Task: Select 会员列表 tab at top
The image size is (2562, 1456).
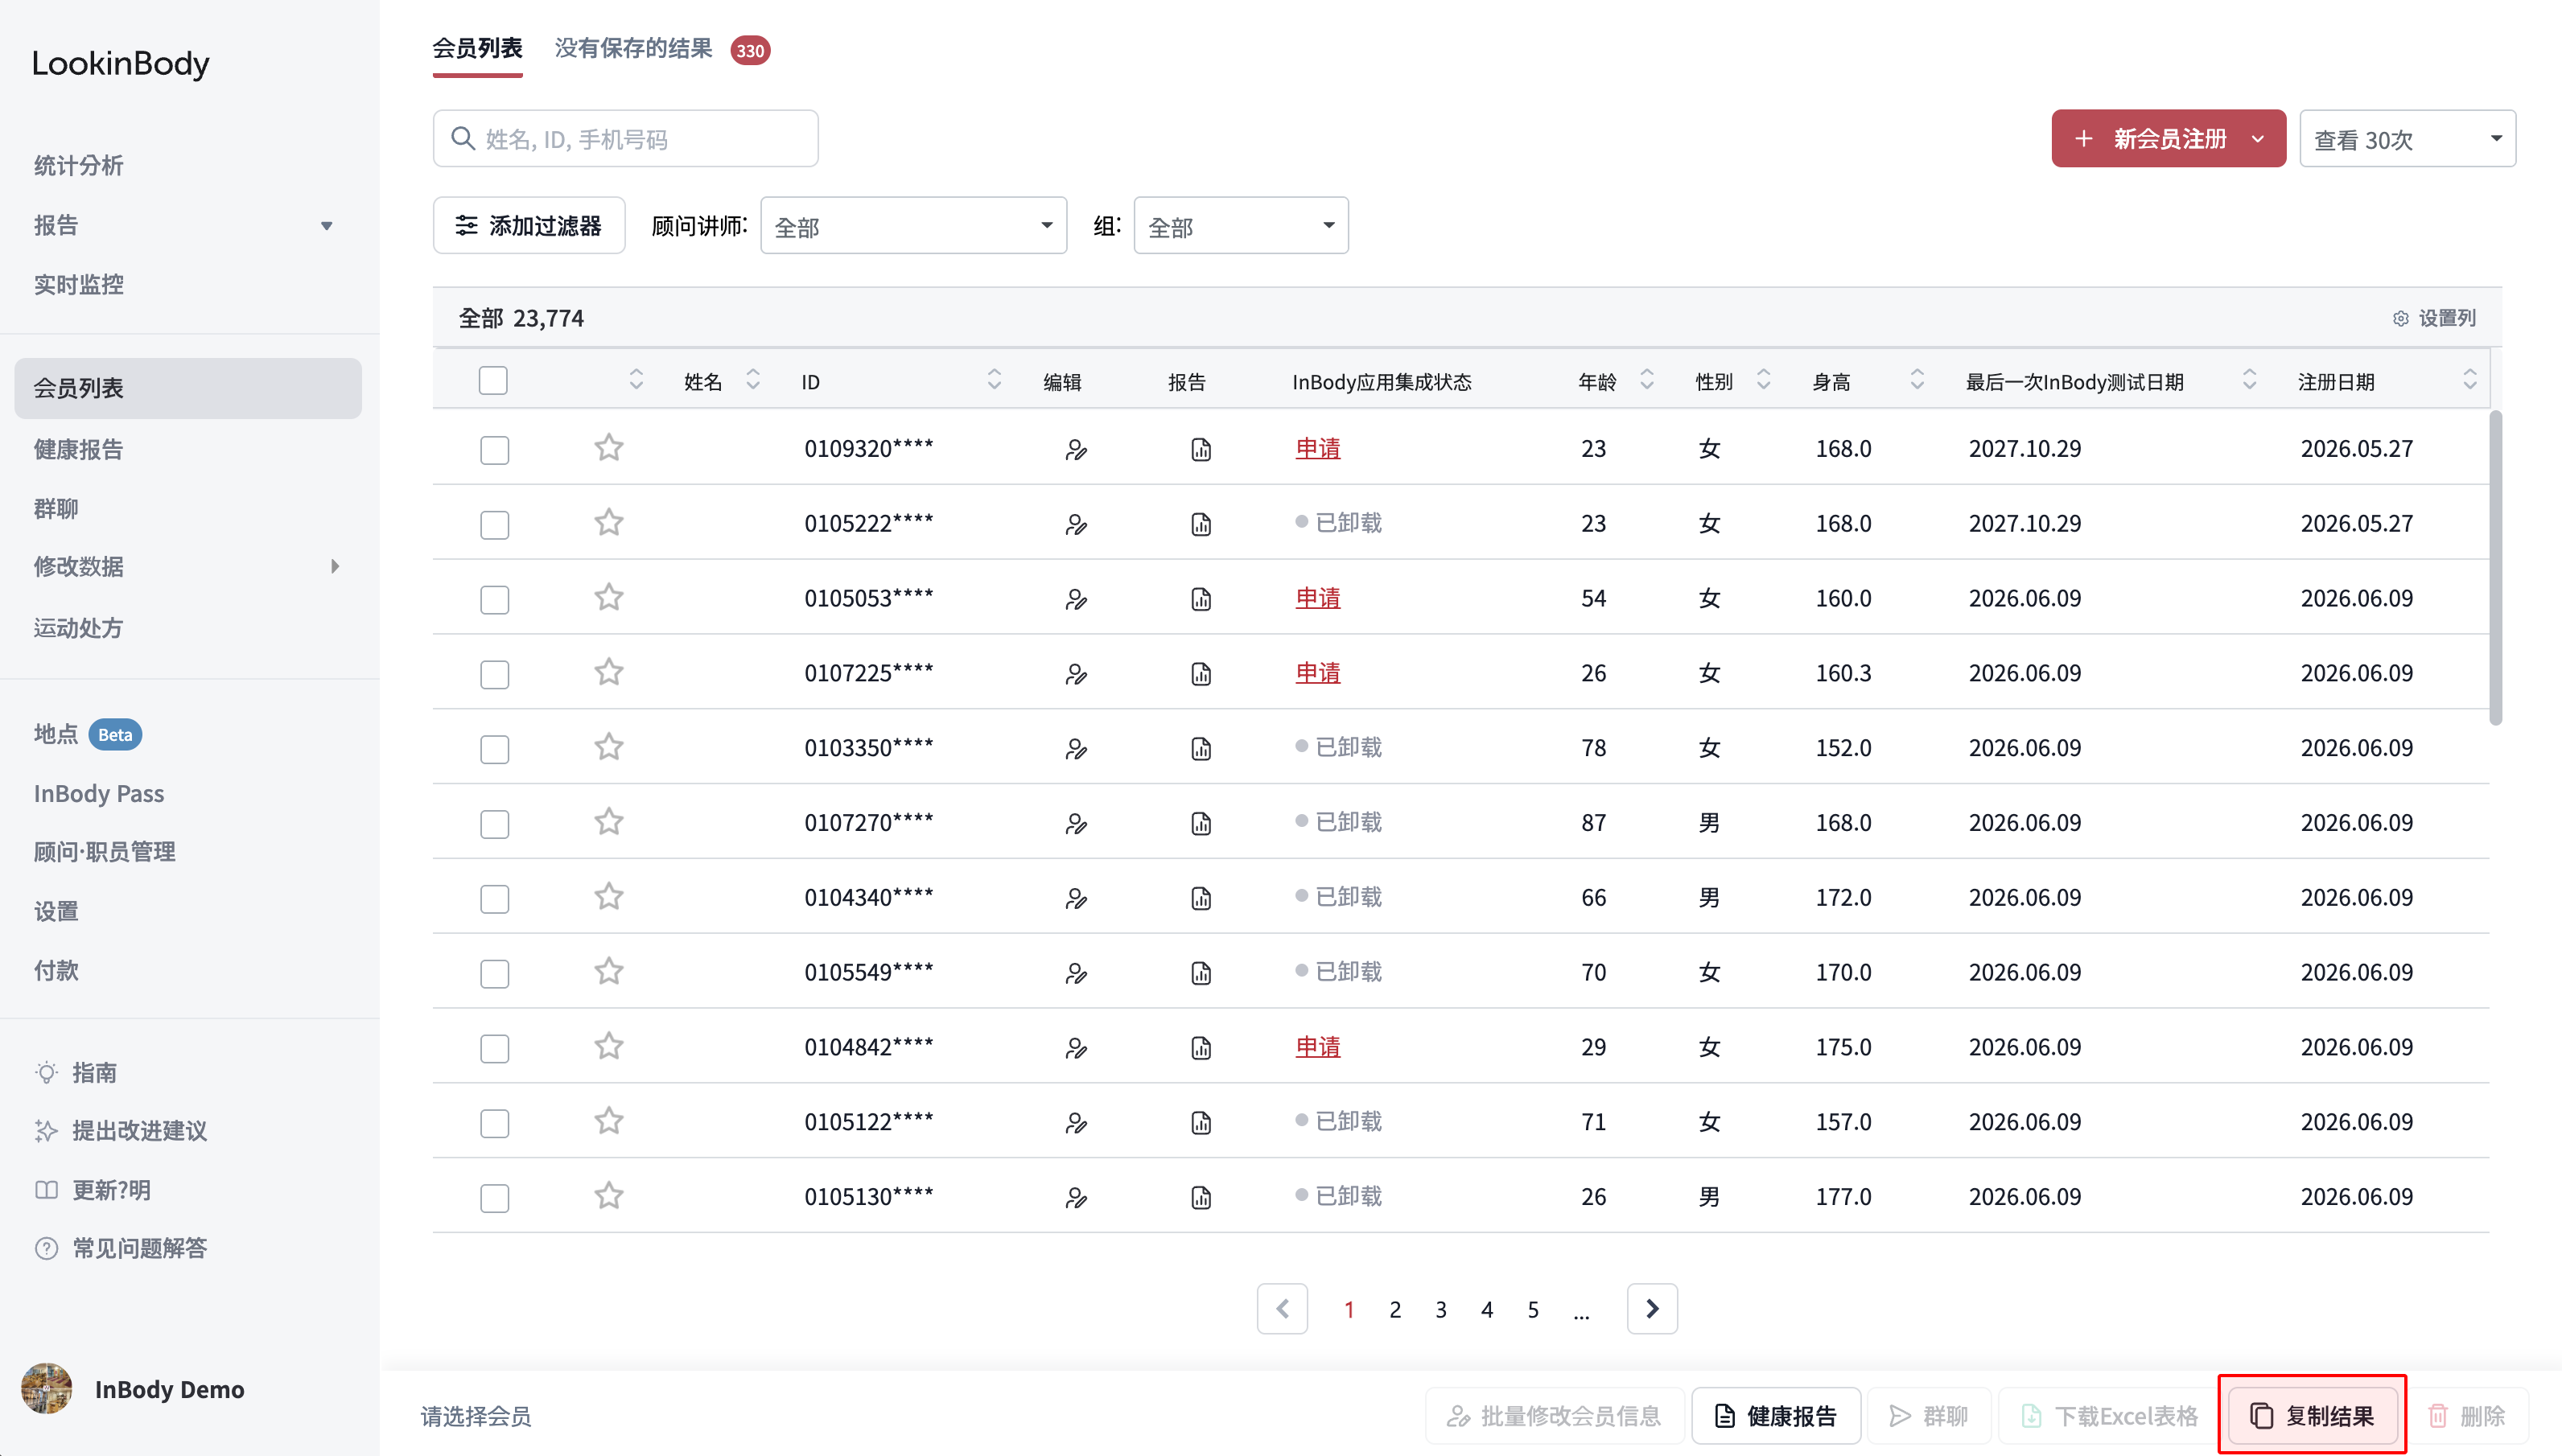Action: pyautogui.click(x=477, y=48)
